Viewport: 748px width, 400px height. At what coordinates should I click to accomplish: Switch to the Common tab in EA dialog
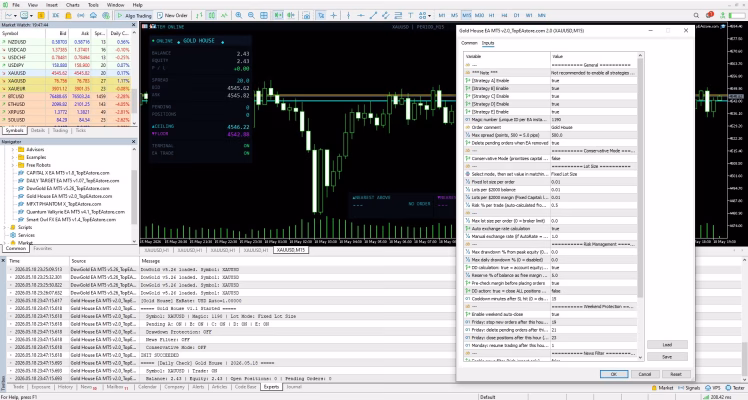click(x=469, y=43)
